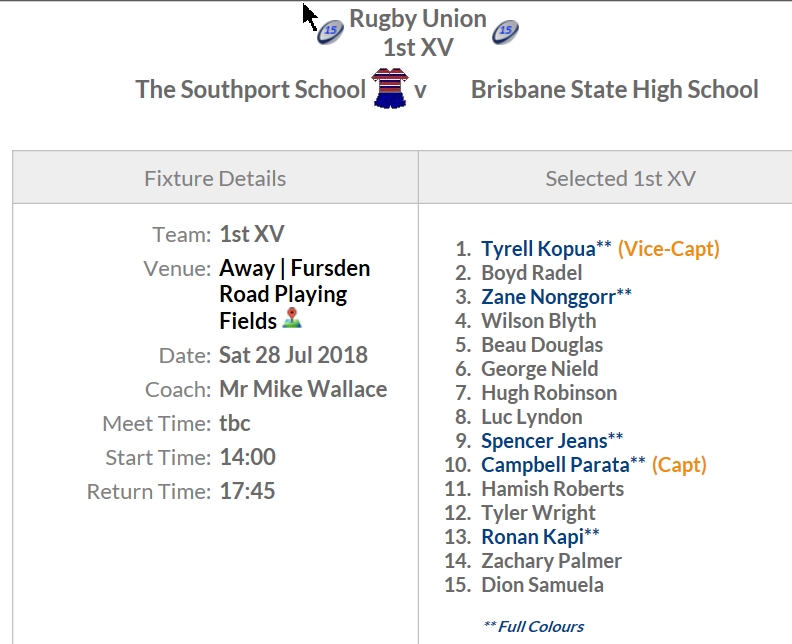
Task: Click Brisbane State High School heading
Action: click(x=615, y=89)
